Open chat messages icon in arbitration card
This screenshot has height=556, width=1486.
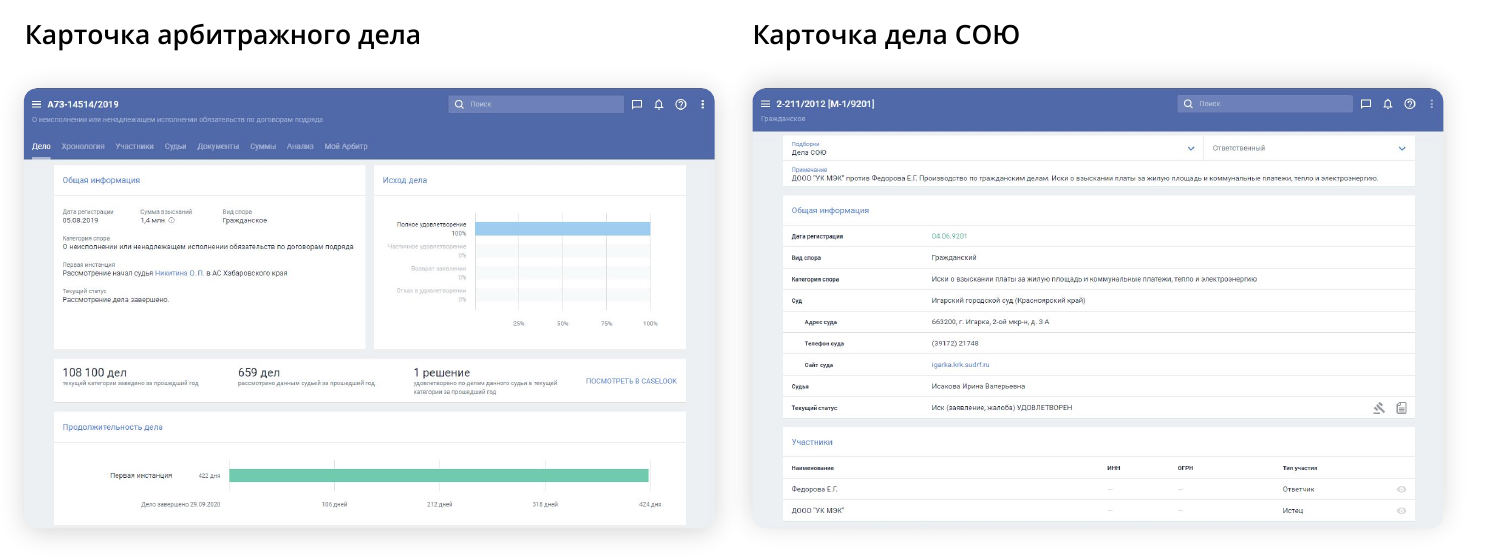coord(637,104)
